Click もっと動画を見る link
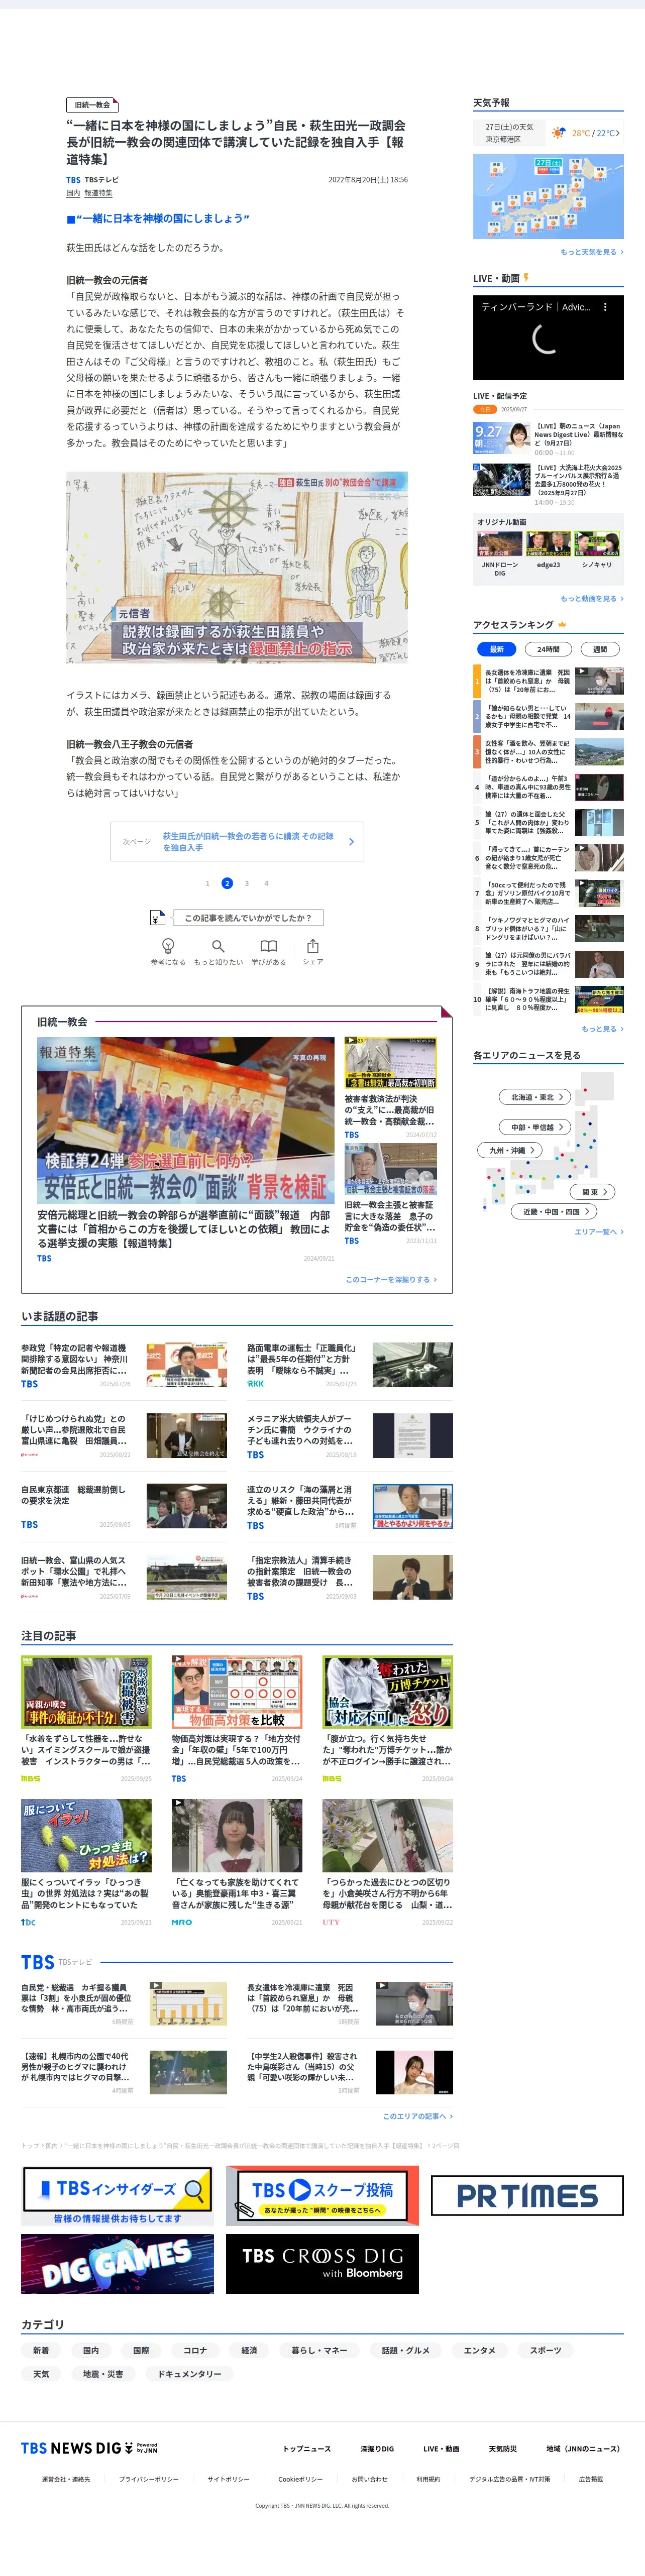Viewport: 645px width, 2576px height. pos(591,599)
